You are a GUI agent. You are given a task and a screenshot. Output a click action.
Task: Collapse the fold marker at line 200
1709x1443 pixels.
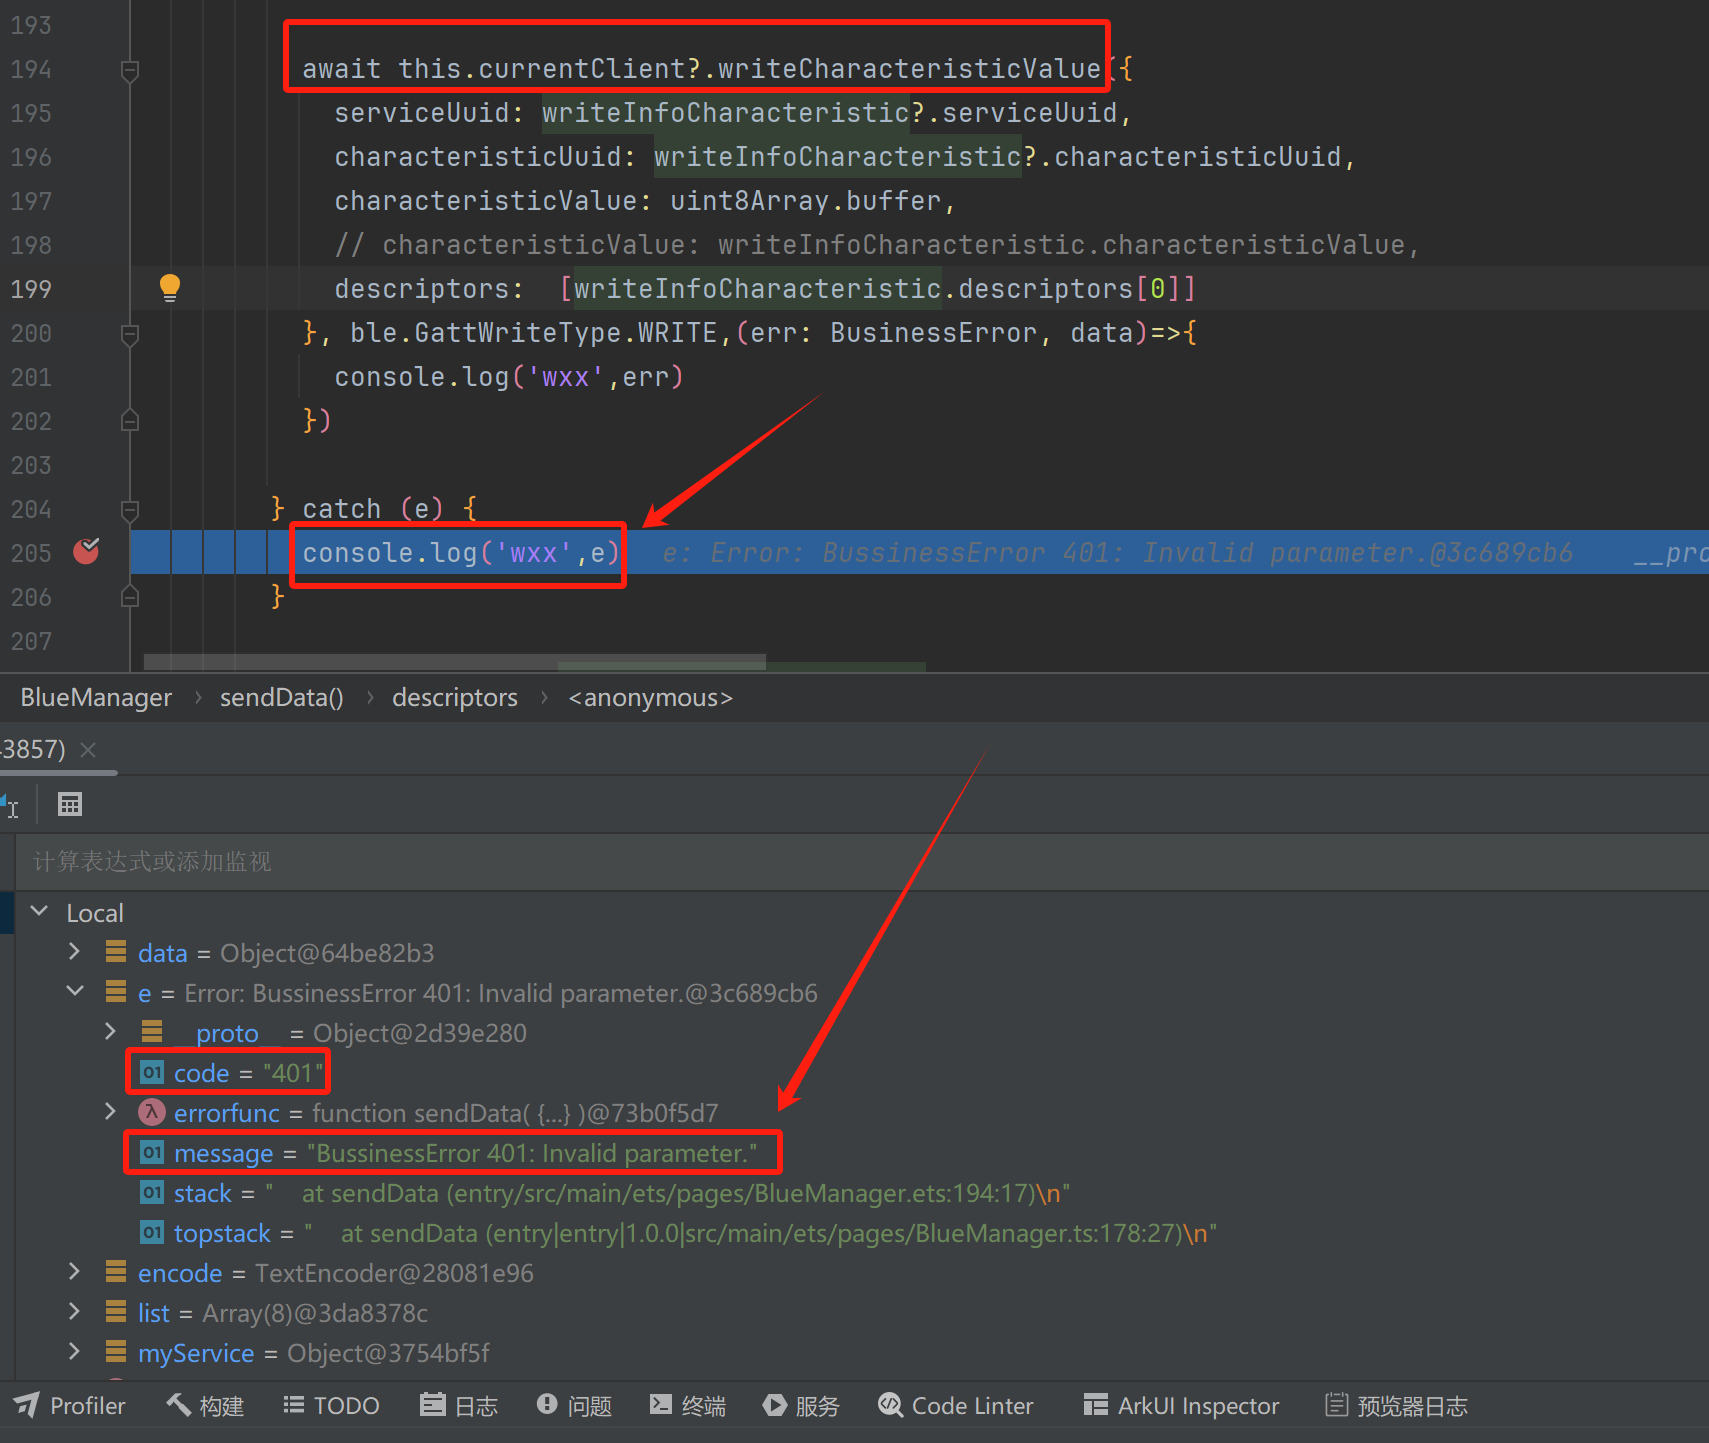point(130,334)
